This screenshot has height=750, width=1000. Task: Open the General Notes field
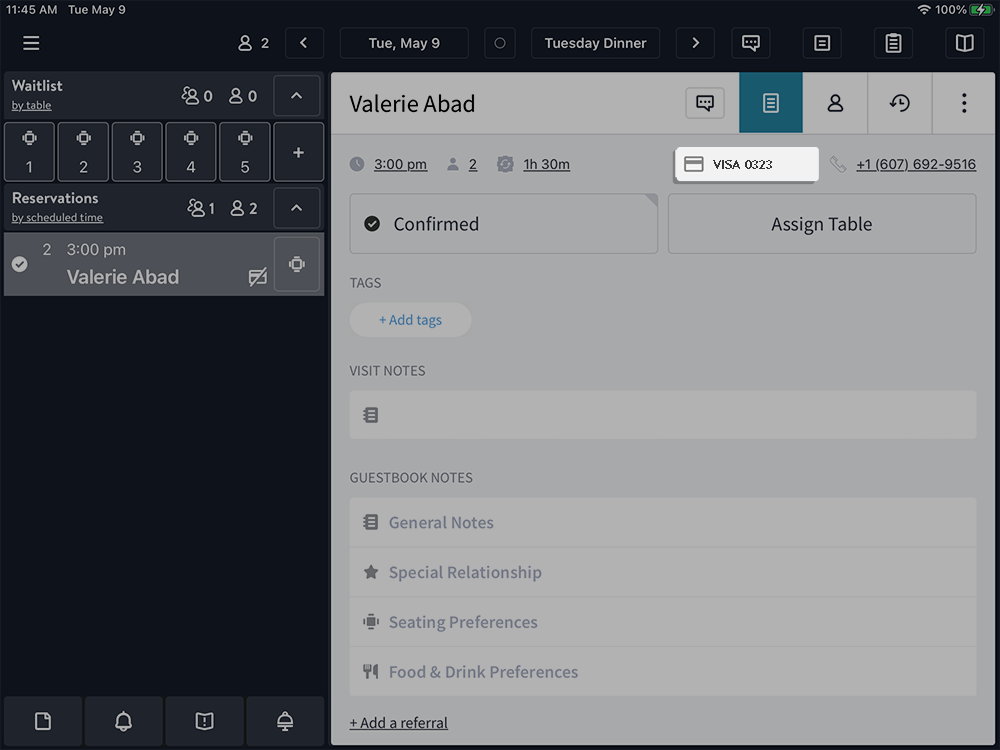[x=663, y=522]
